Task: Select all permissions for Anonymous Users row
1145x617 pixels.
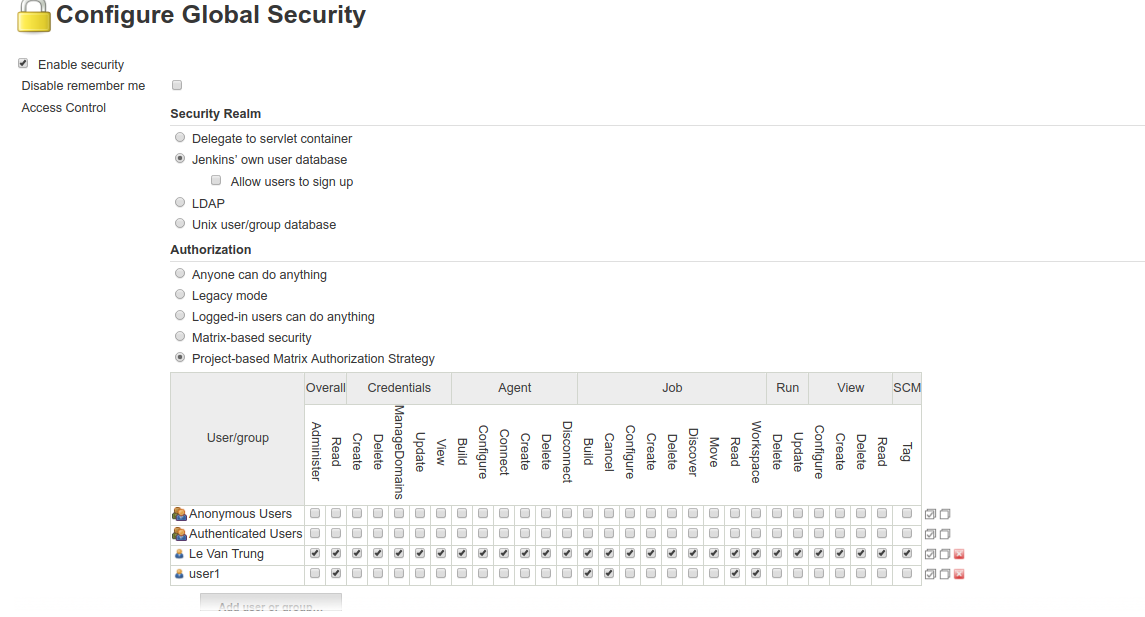Action: pyautogui.click(x=930, y=514)
